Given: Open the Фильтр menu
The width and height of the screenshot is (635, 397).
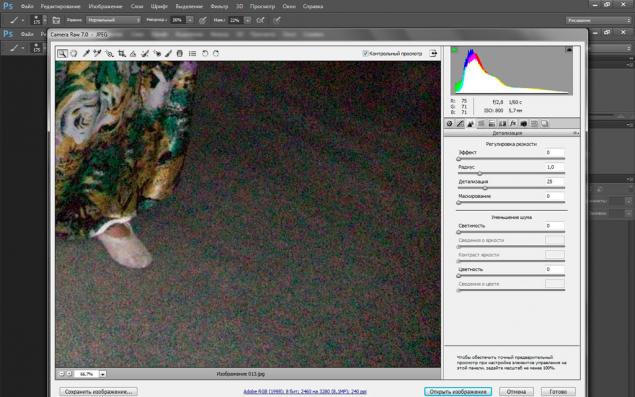Looking at the screenshot, I should click(x=219, y=6).
